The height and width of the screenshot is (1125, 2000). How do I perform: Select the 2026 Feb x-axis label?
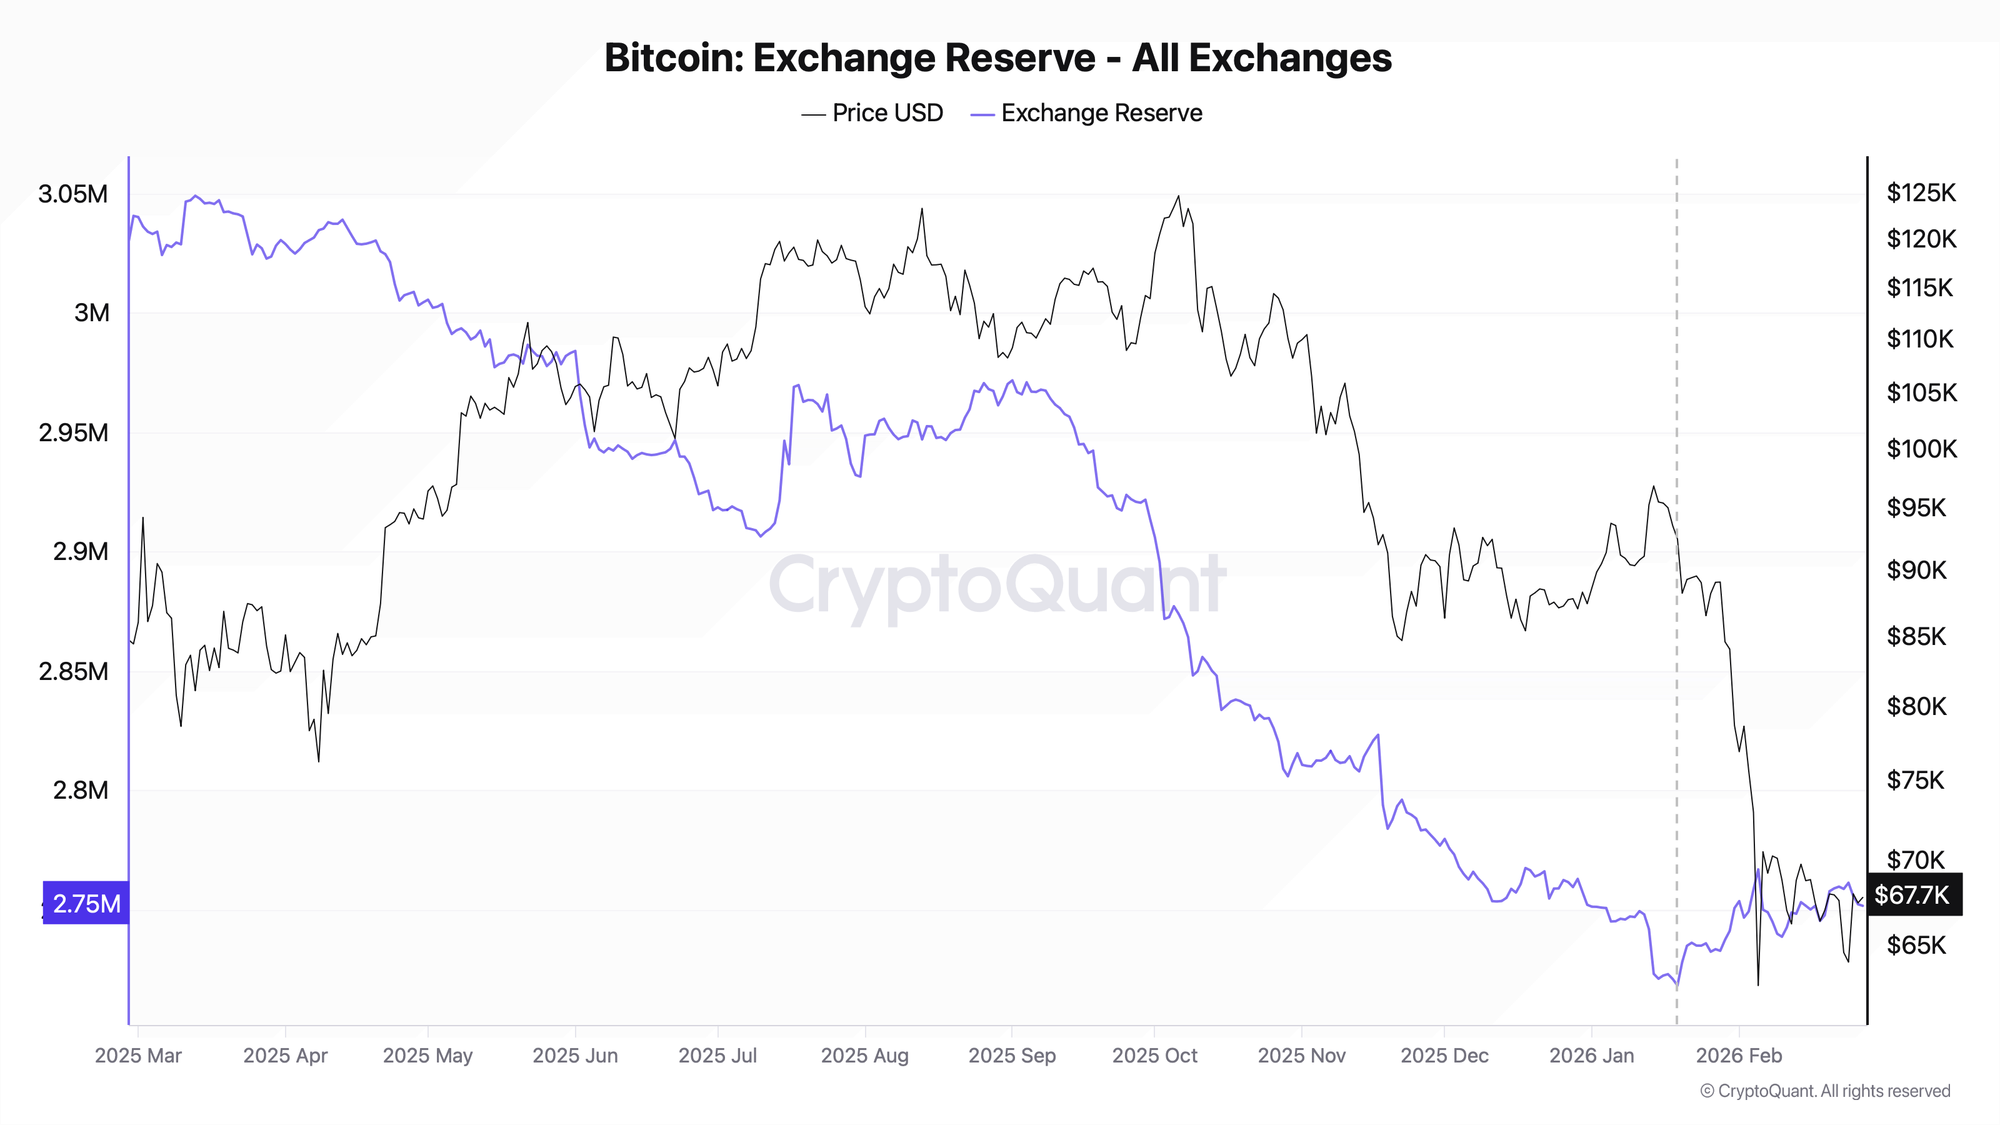pyautogui.click(x=1739, y=1056)
